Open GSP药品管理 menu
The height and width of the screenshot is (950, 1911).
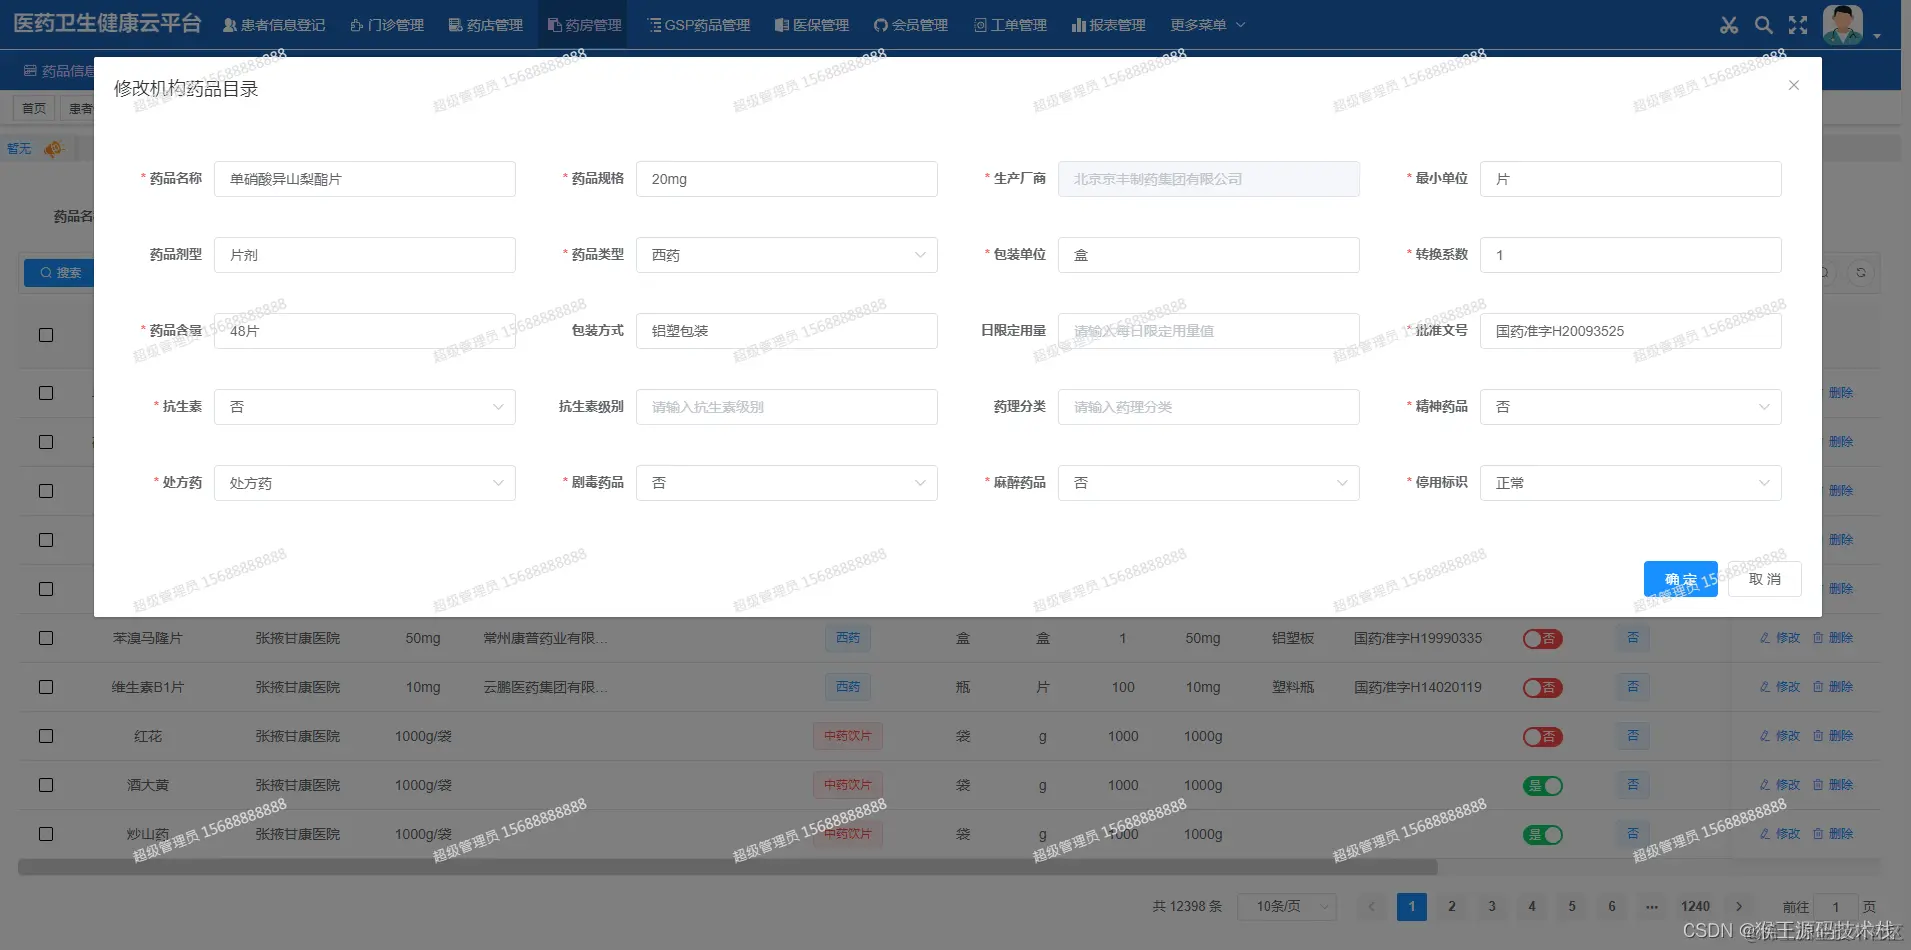pyautogui.click(x=699, y=25)
